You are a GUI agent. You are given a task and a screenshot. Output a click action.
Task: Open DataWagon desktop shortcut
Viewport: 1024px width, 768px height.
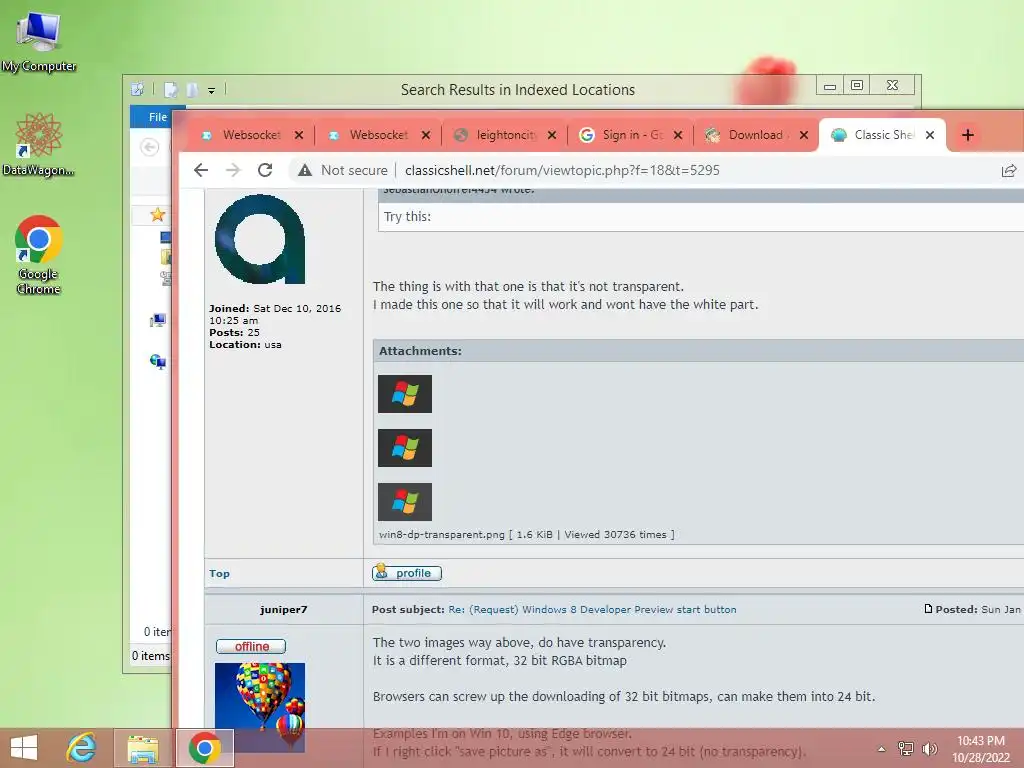pos(38,144)
